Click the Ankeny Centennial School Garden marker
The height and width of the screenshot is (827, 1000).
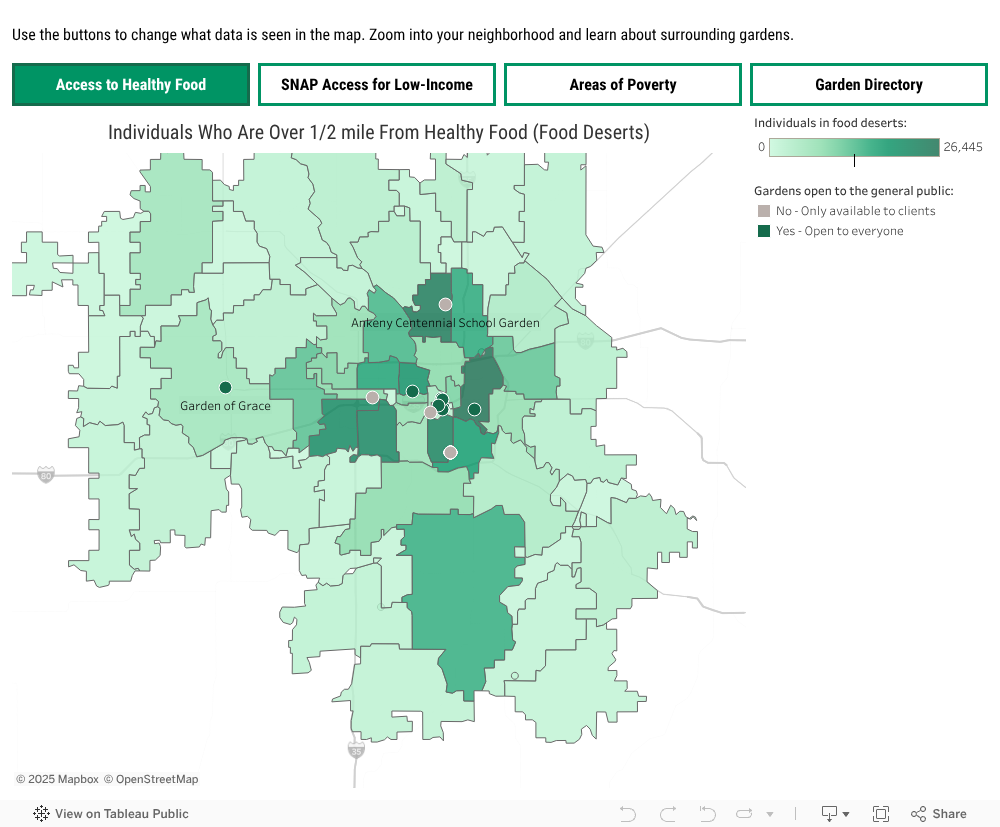point(445,304)
